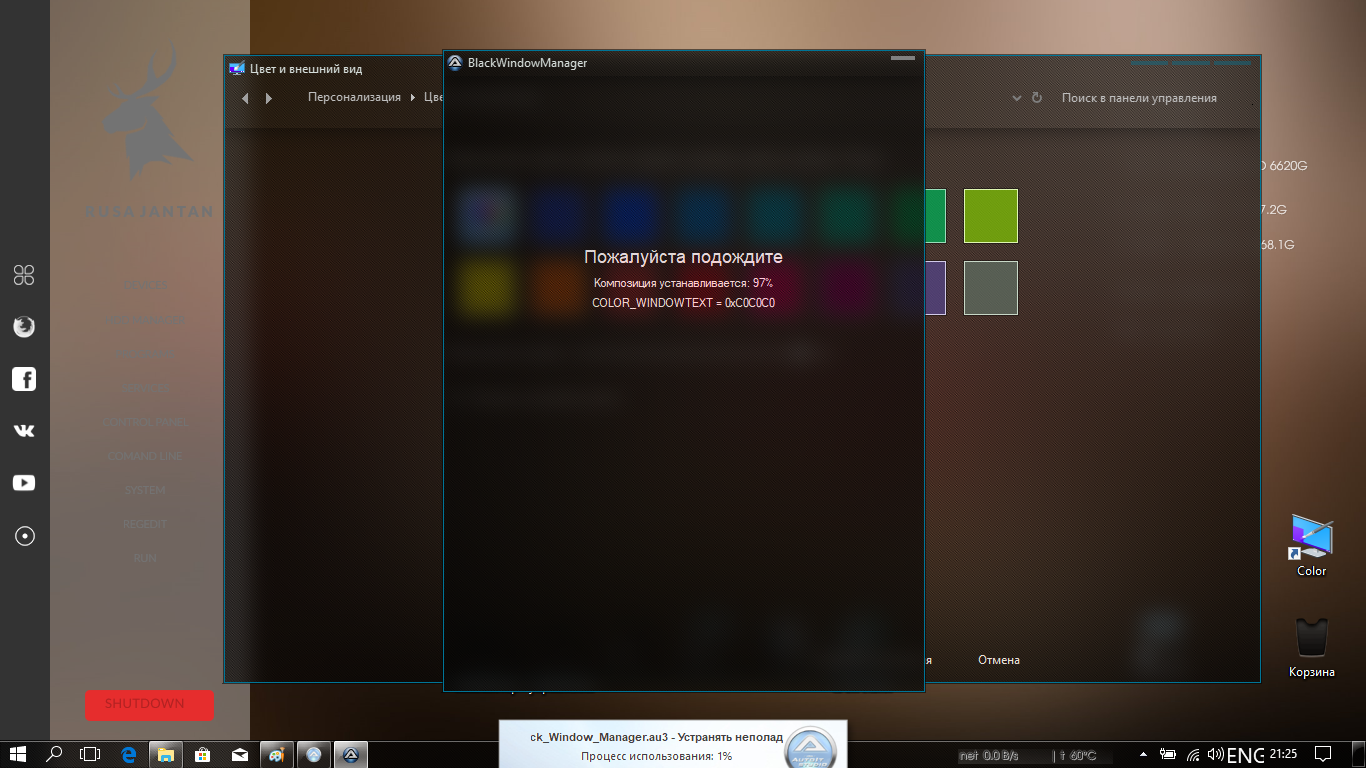Launch Firefox from the left sidebar
Viewport: 1366px width, 768px height.
point(24,326)
